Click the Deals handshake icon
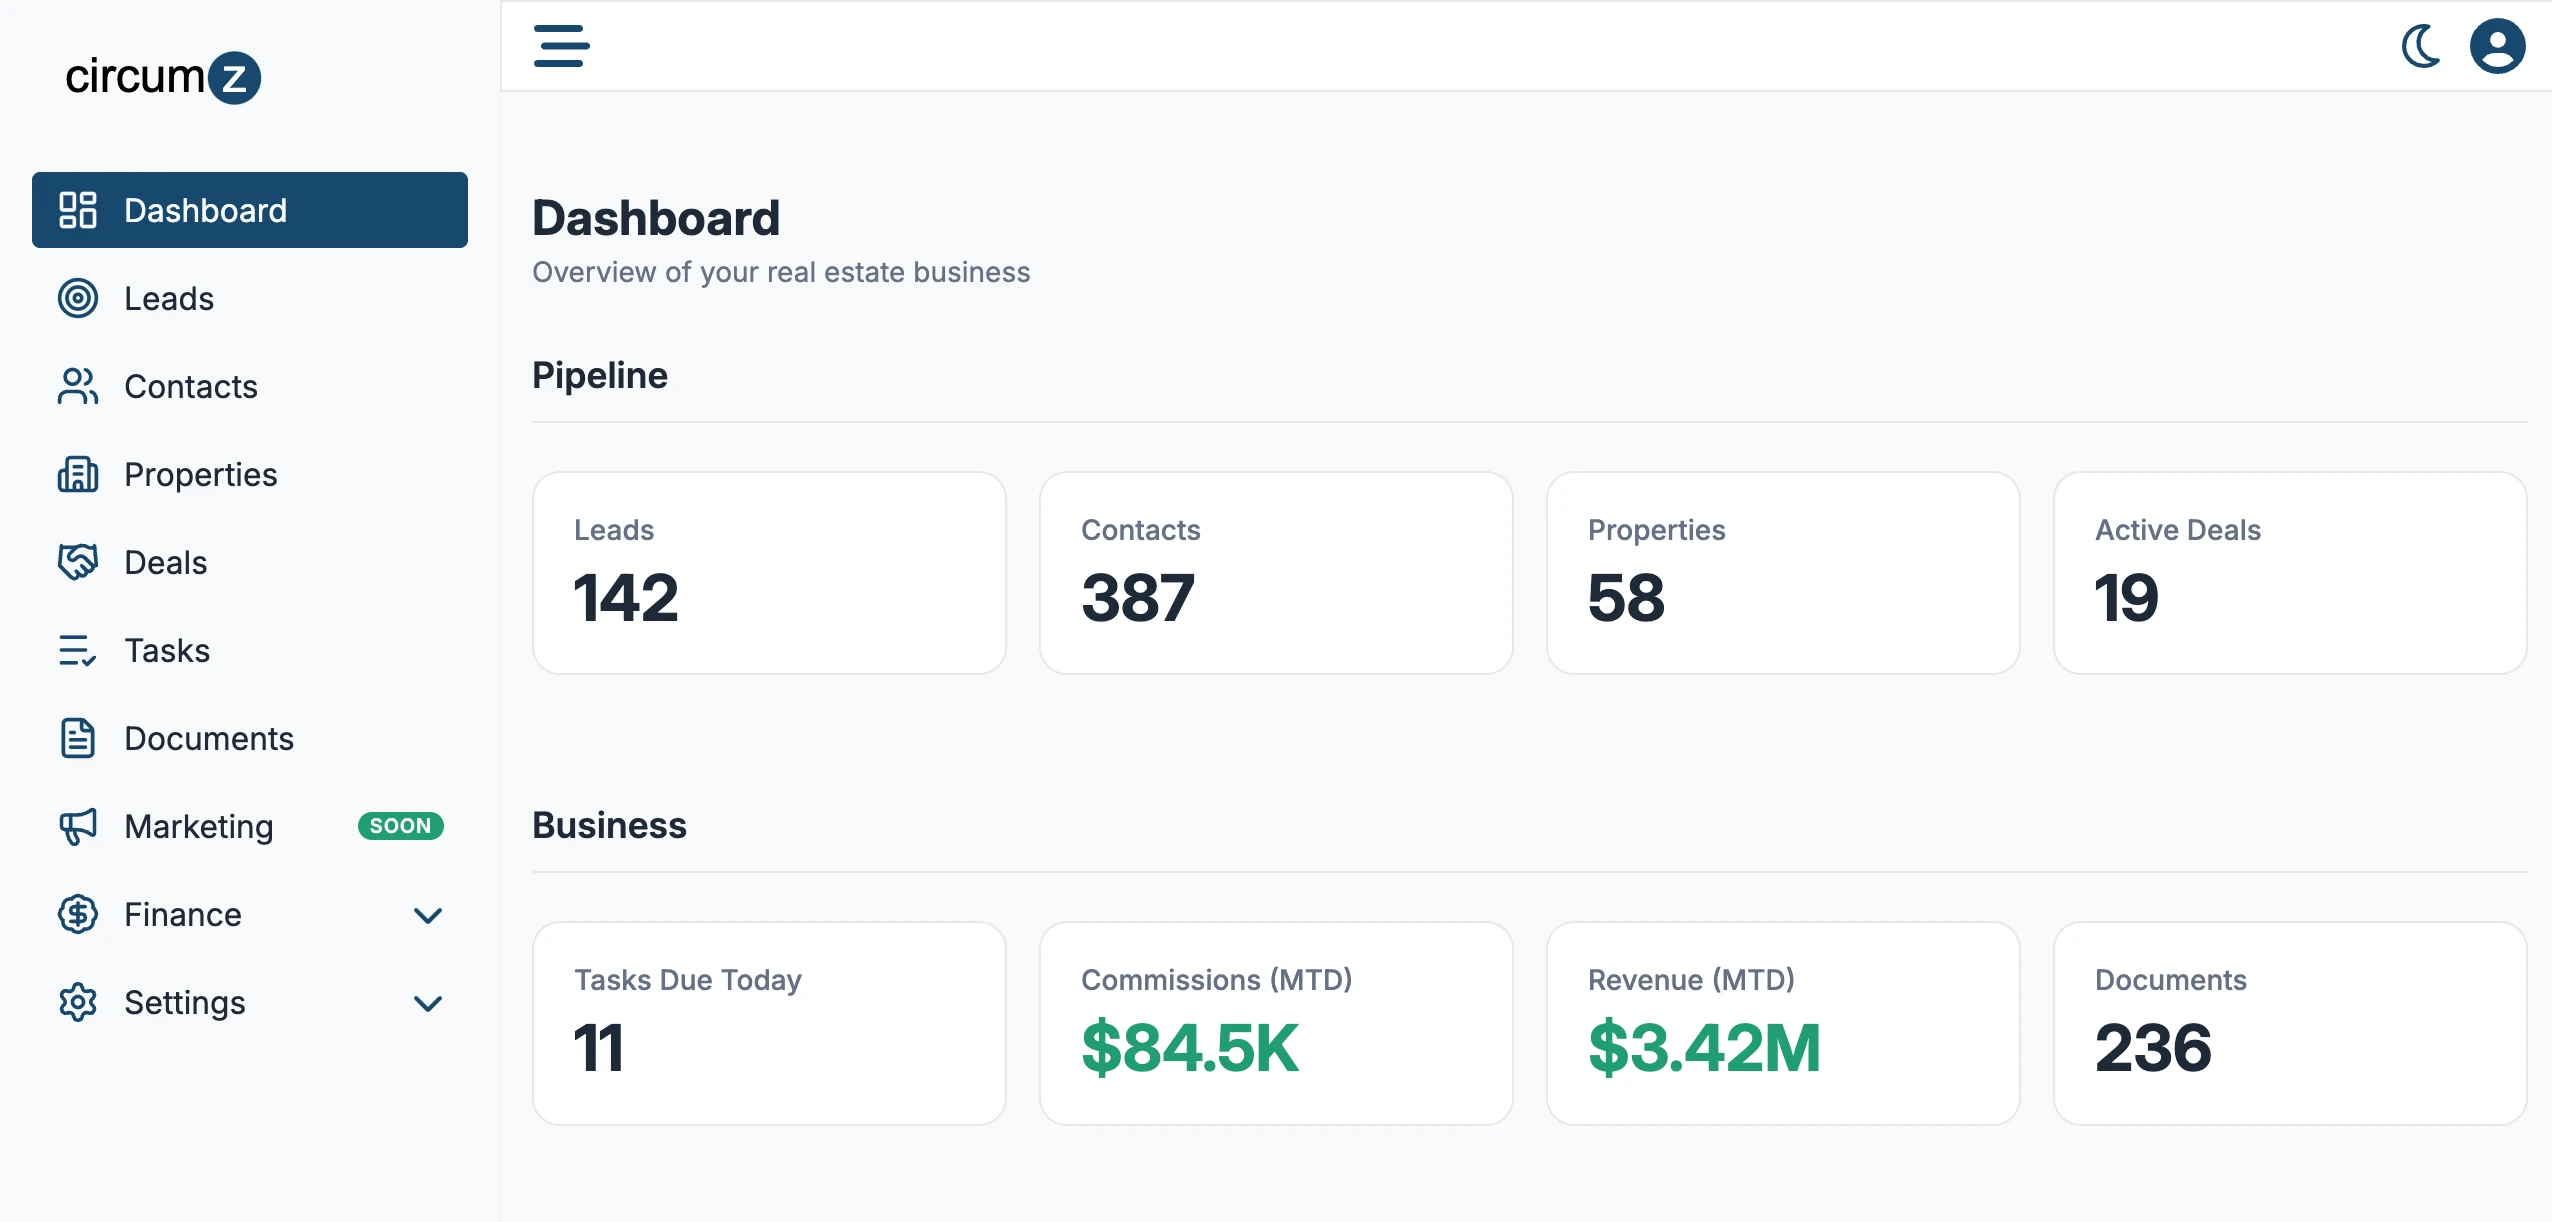2552x1222 pixels. coord(78,562)
